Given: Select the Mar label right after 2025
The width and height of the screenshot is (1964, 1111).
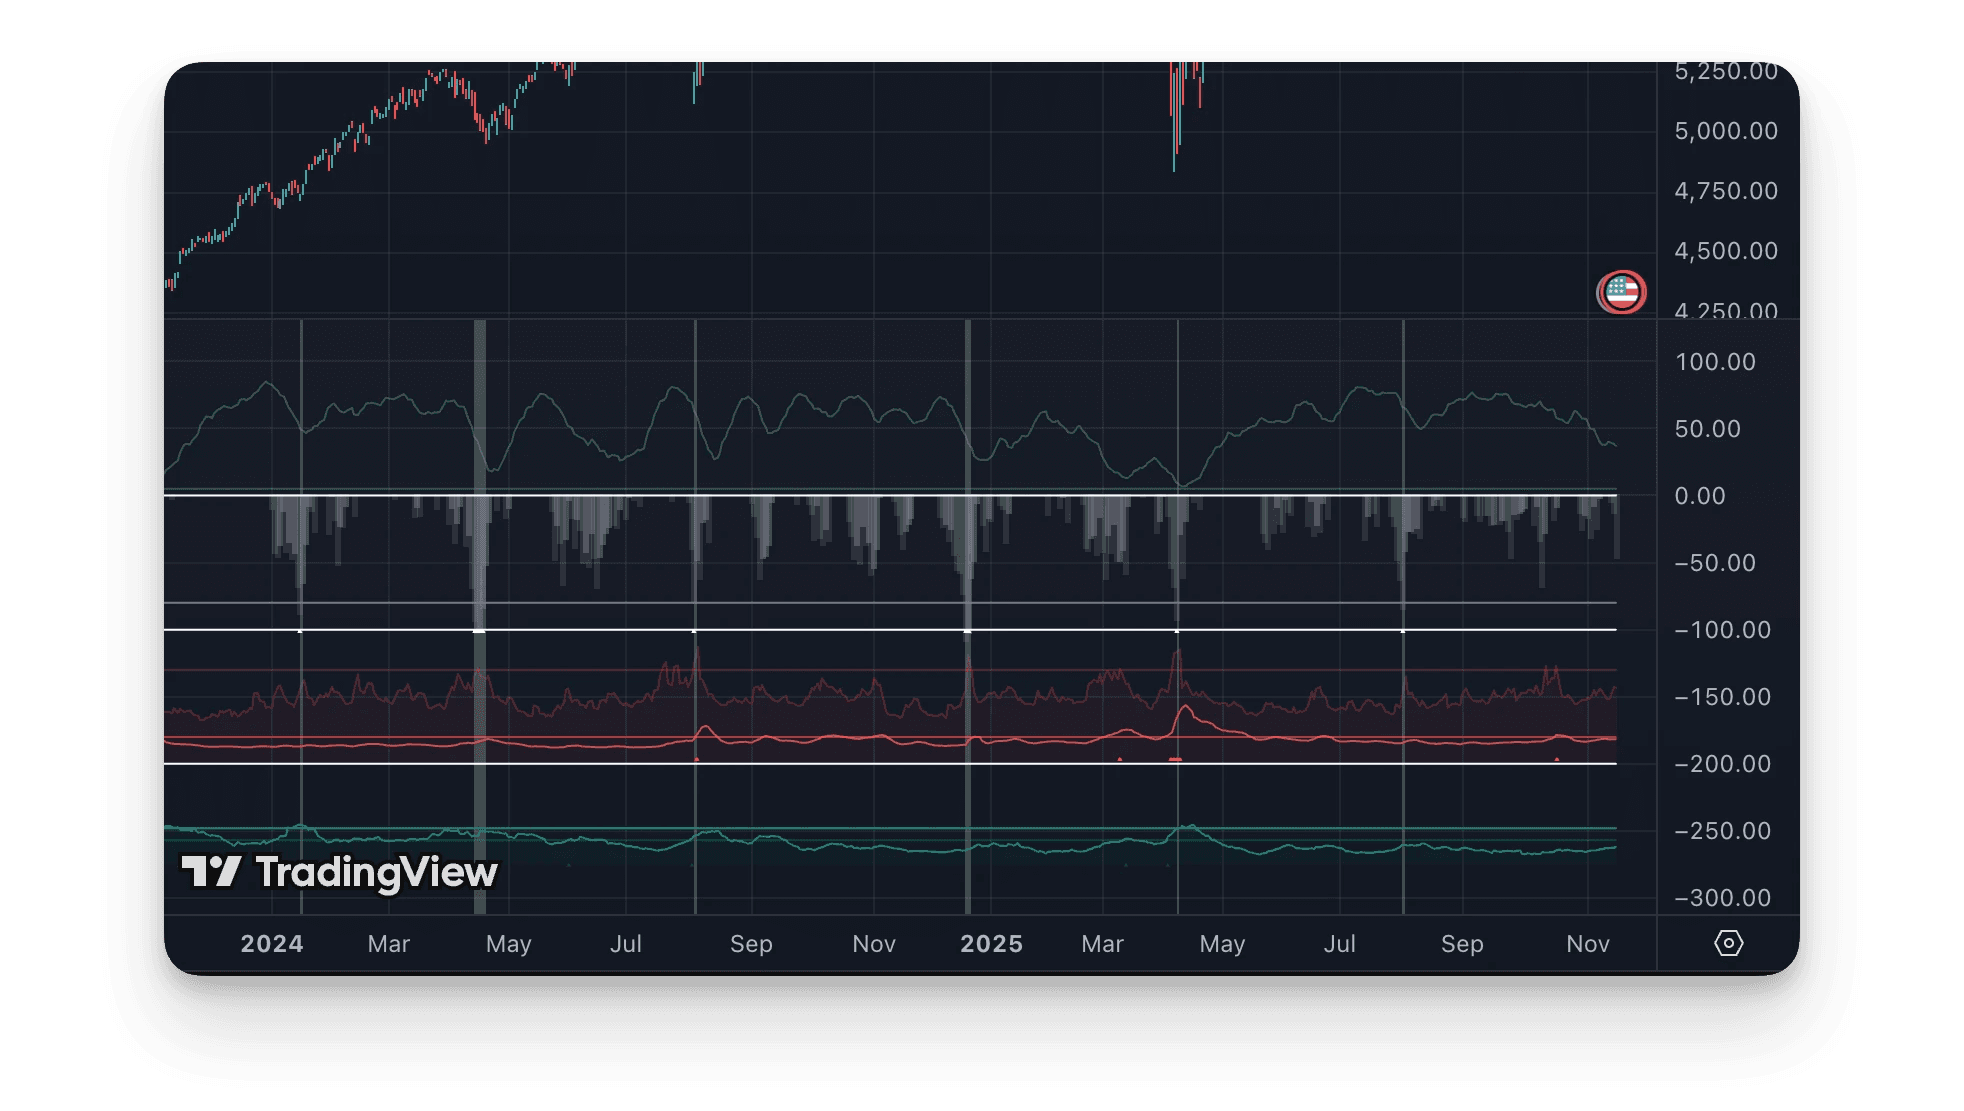Looking at the screenshot, I should point(1102,944).
